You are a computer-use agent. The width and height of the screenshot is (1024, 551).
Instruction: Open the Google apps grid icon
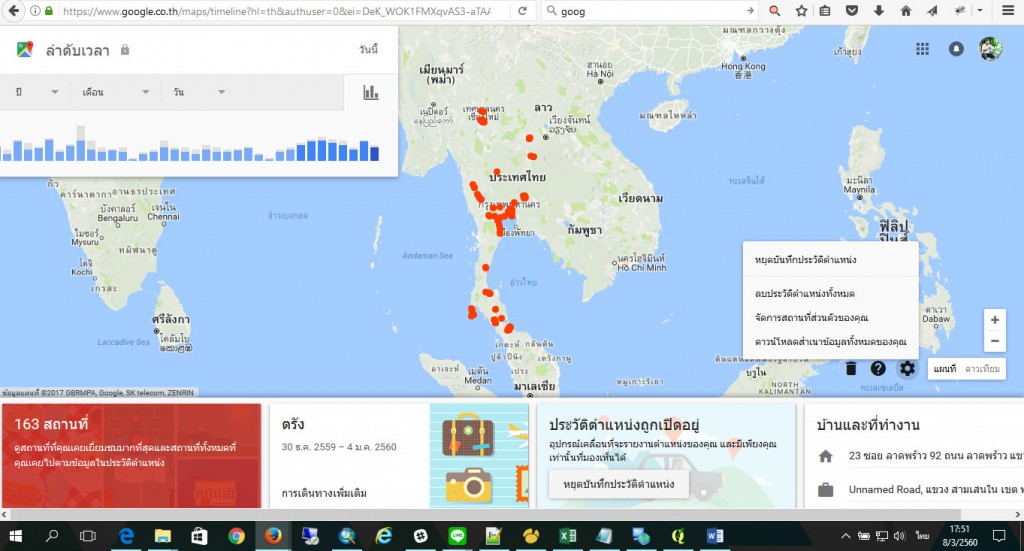point(922,49)
